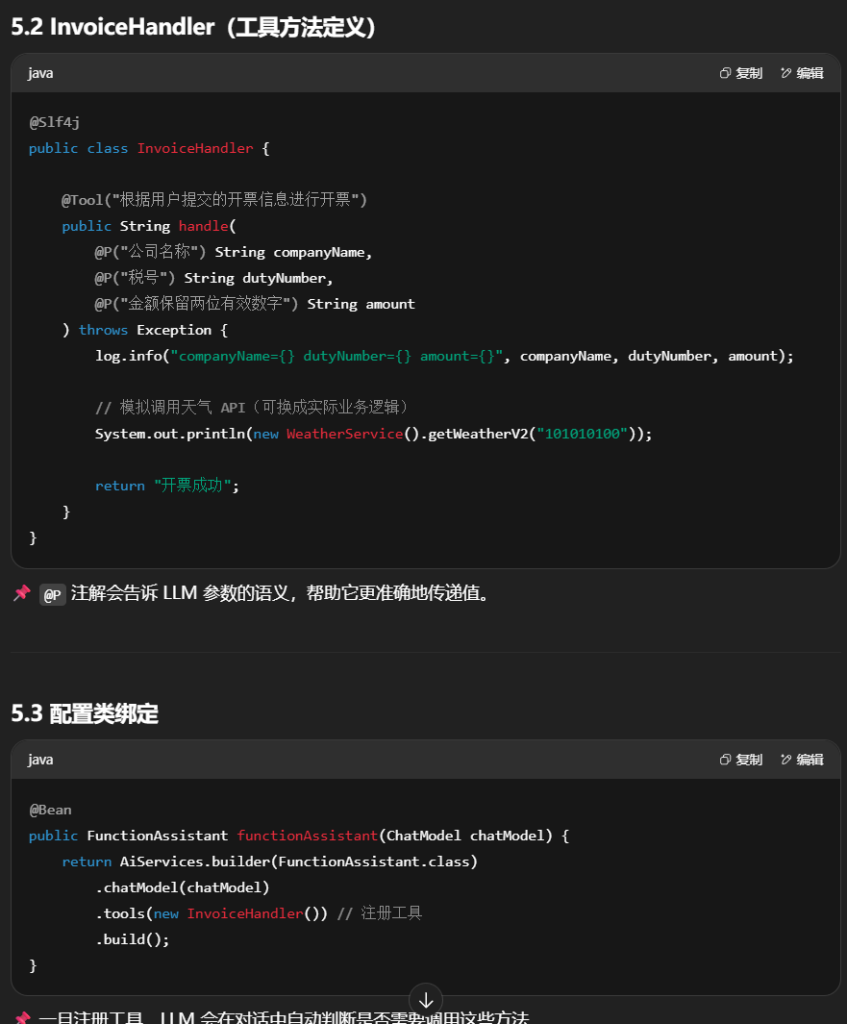Click the @Tool annotation line

214,200
